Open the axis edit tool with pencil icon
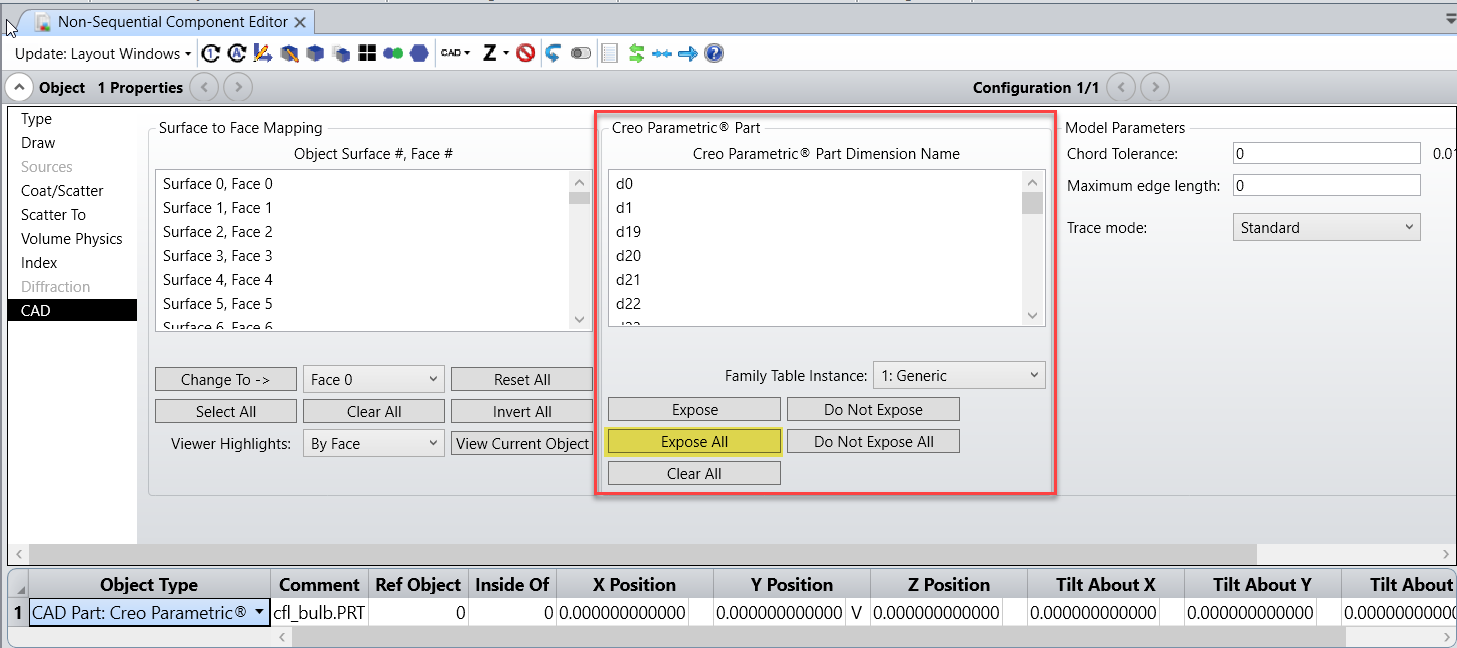1457x648 pixels. 263,54
